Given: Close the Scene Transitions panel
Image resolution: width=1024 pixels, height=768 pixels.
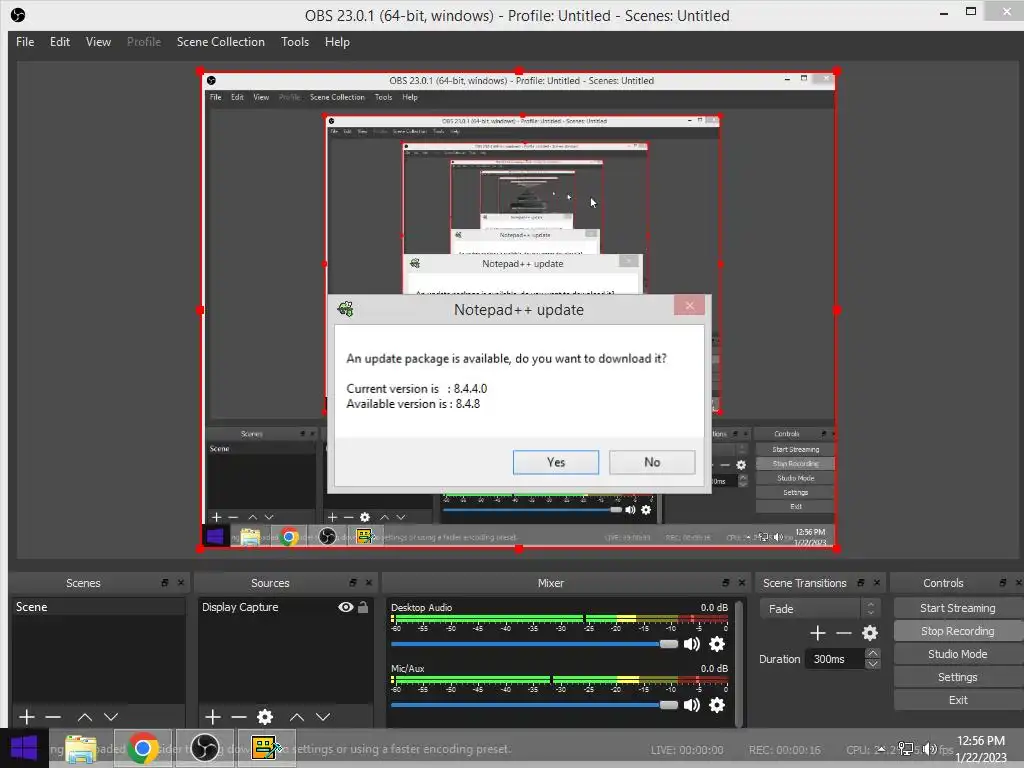Looking at the screenshot, I should (x=877, y=583).
